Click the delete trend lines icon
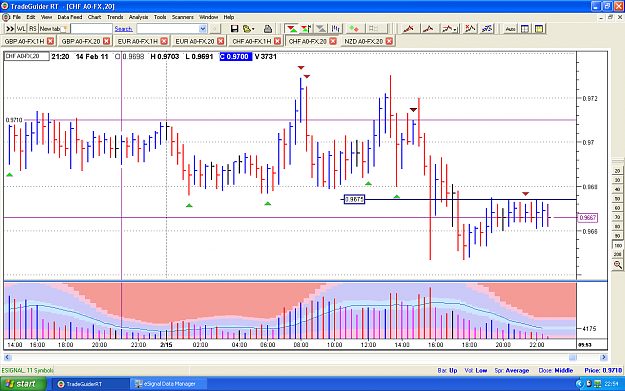The width and height of the screenshot is (625, 391). pos(470,29)
